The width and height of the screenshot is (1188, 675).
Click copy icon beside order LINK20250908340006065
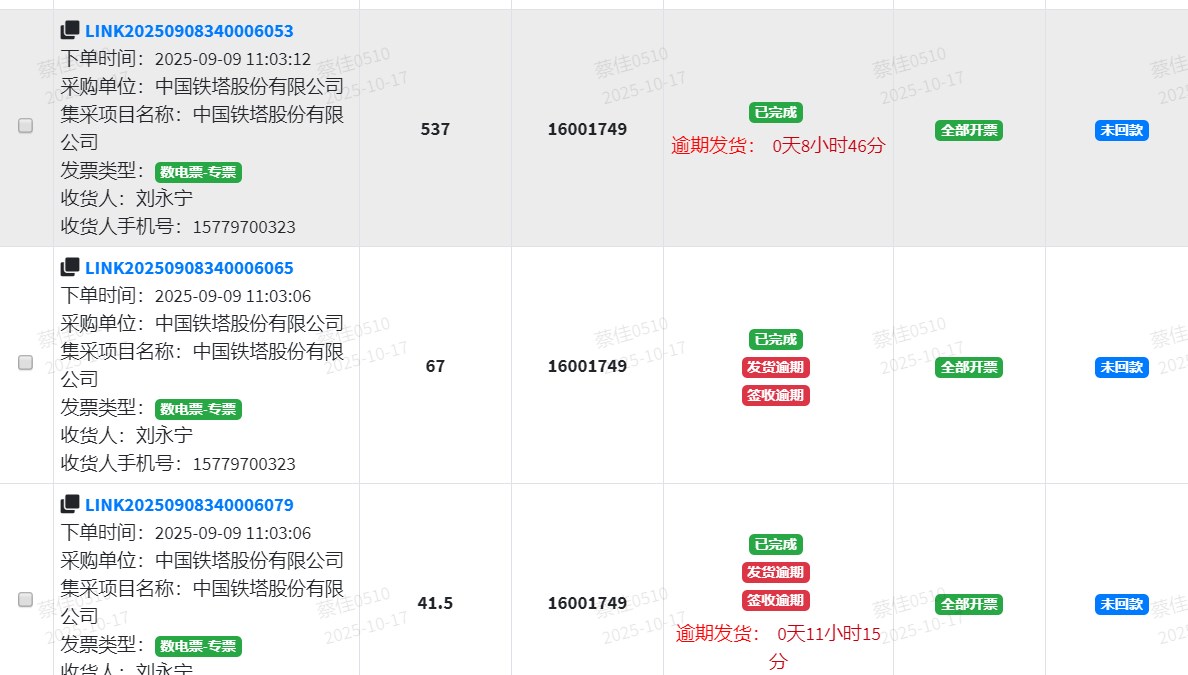click(x=70, y=268)
